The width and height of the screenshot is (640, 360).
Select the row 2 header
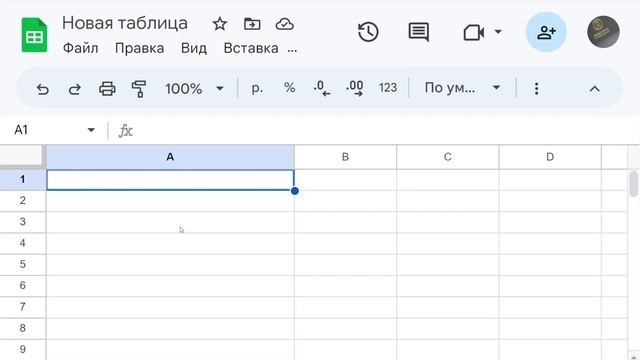coord(22,201)
